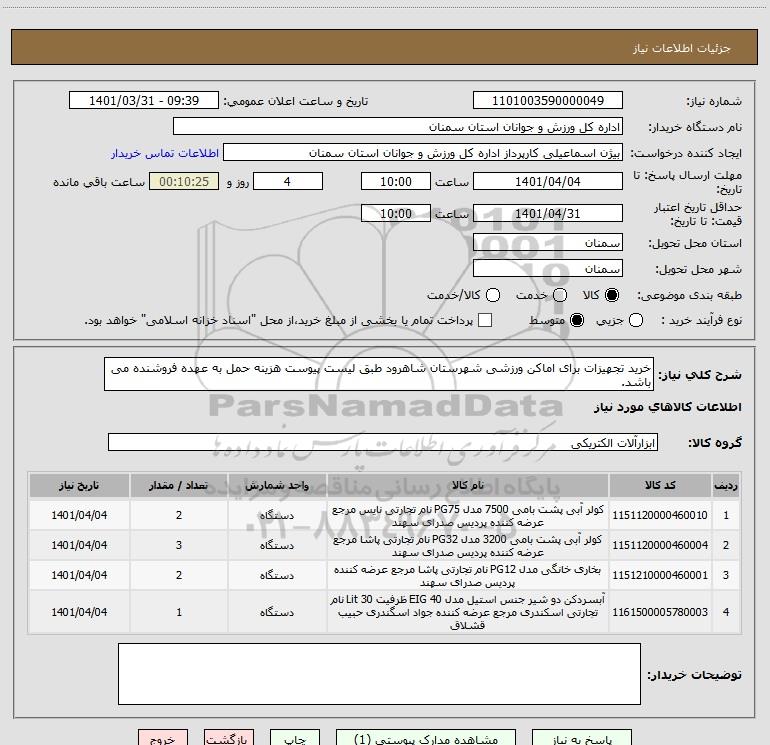Screen dimensions: 770x745
Task: Click the واحد شمارش column header
Action: click(x=277, y=485)
